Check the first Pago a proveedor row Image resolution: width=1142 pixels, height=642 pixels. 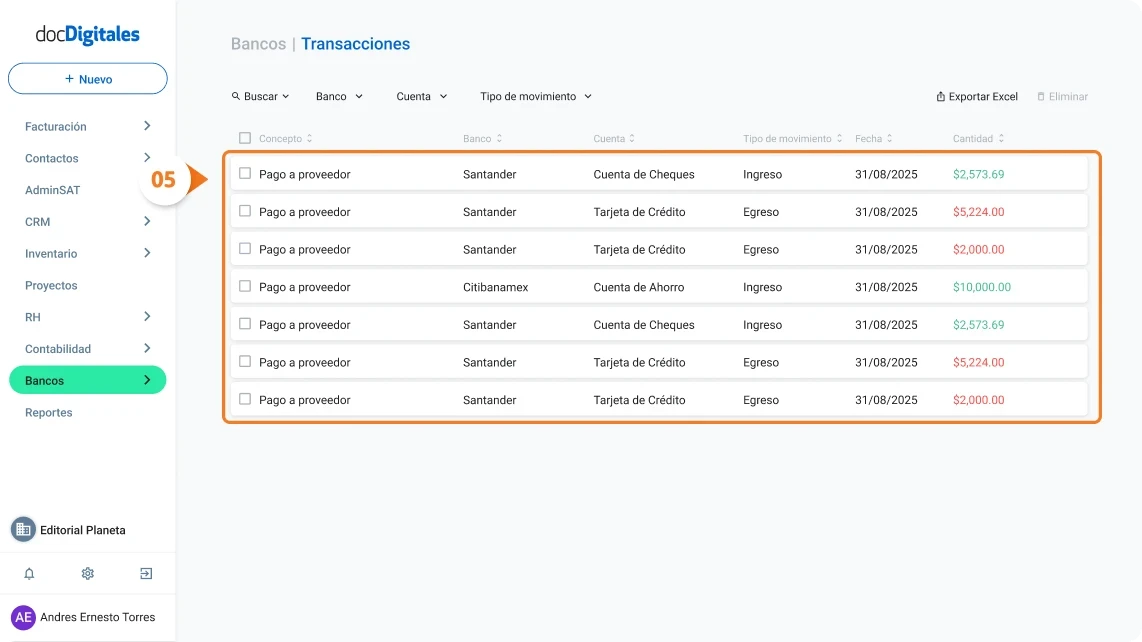[243, 174]
